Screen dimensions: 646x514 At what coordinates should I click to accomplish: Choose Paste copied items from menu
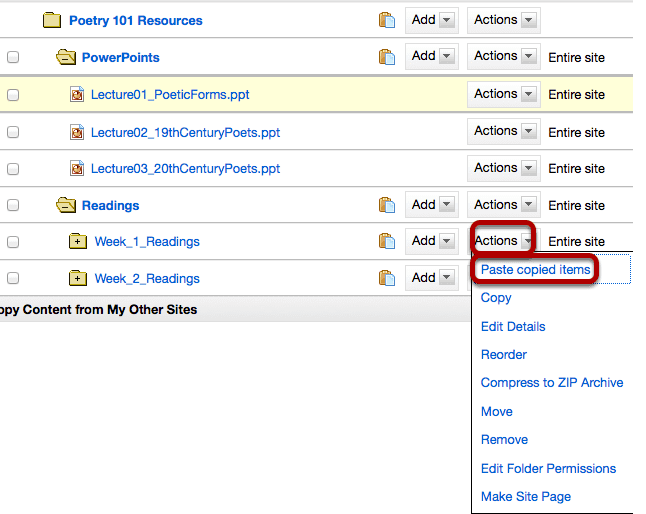tap(536, 269)
